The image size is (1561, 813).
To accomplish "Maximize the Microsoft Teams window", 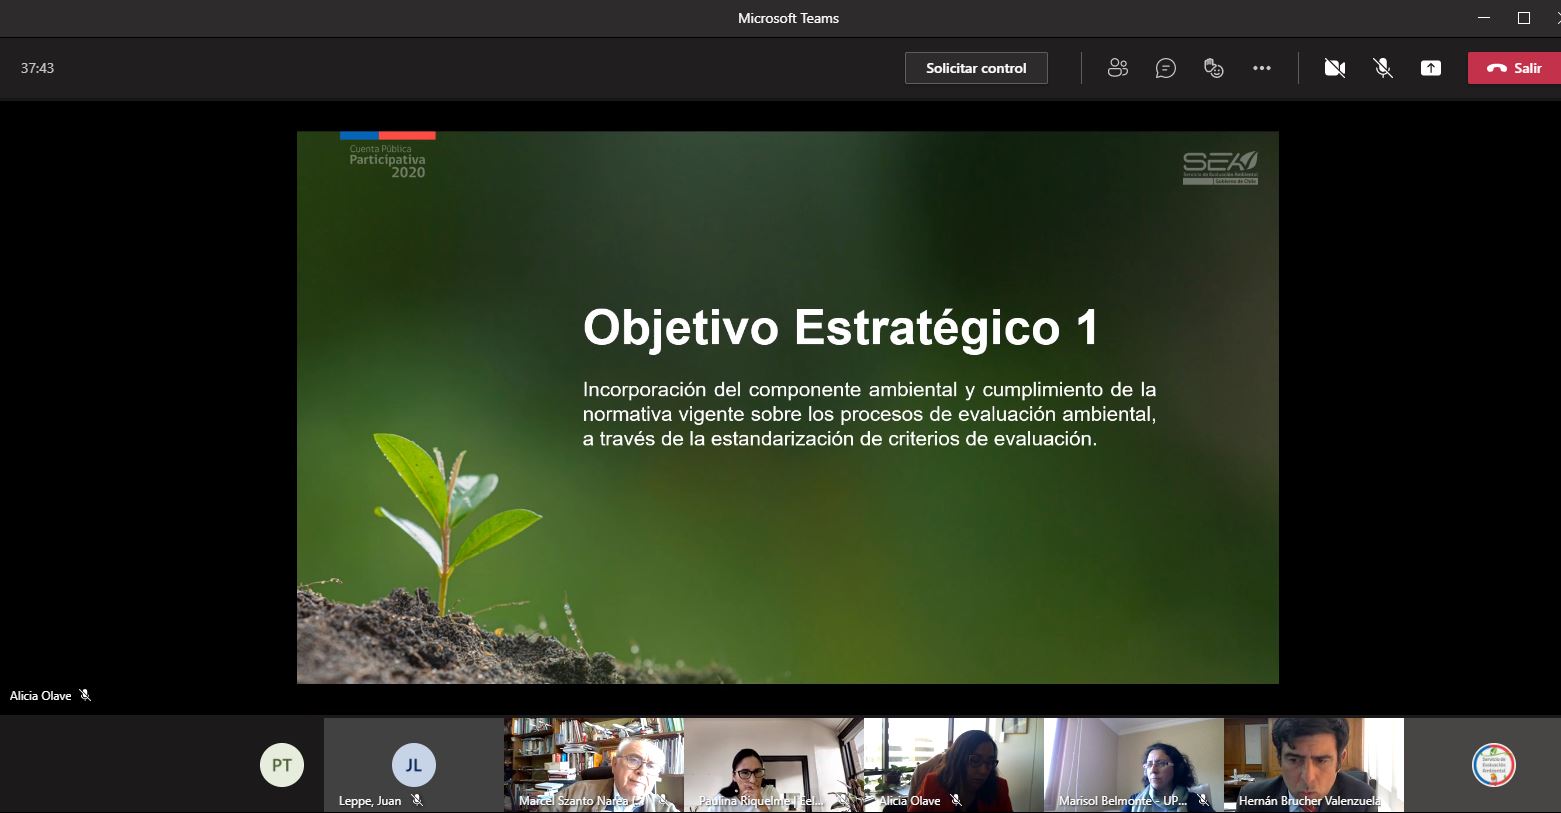I will 1523,18.
